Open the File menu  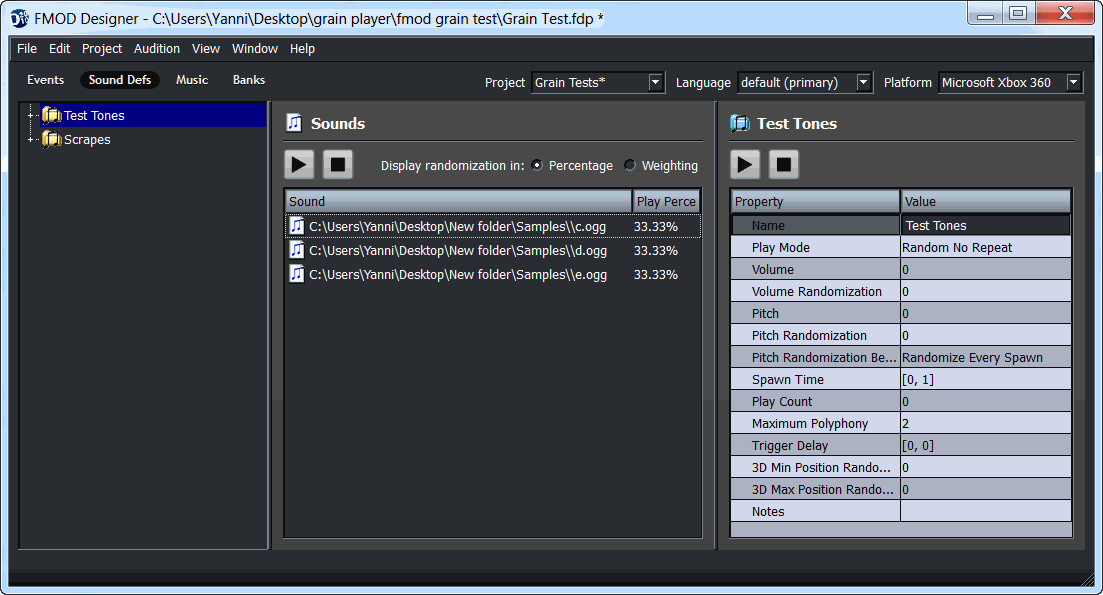[27, 49]
